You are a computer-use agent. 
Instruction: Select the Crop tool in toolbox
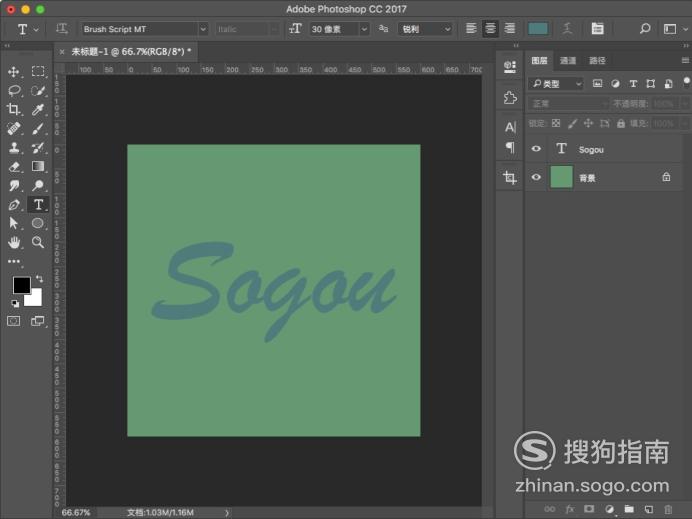pos(13,109)
